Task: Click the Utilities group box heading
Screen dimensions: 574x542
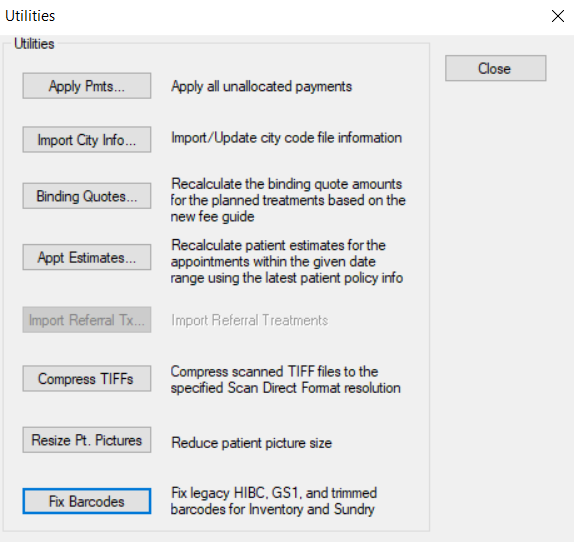Action: (x=34, y=44)
